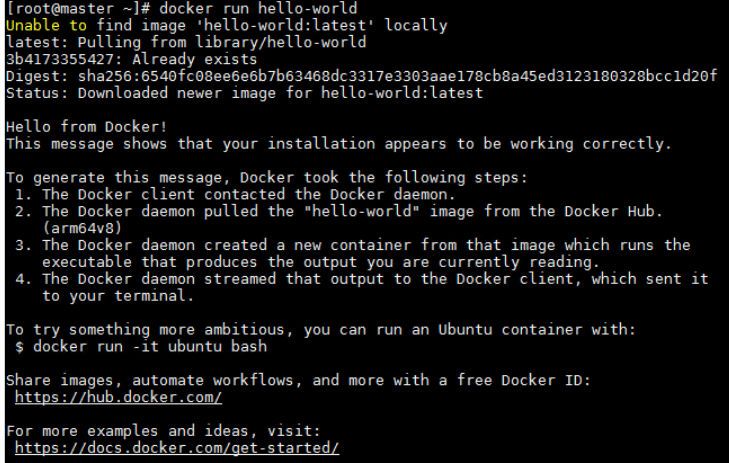Click step 3 about creating new container

(x=352, y=253)
